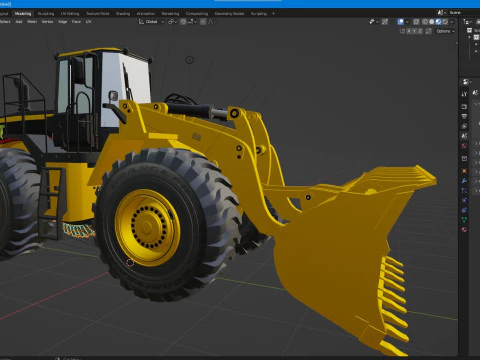480x360 pixels.
Task: Open the UV Editing workspace tab
Action: 70,14
